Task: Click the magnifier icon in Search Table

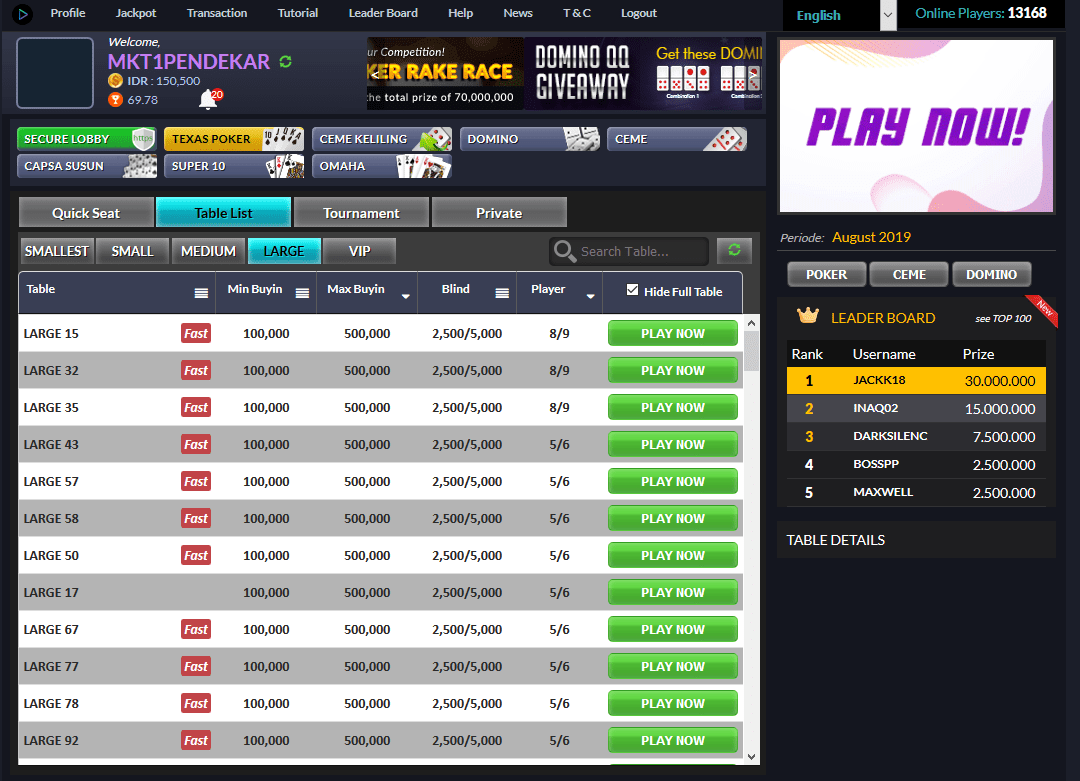Action: pos(567,251)
